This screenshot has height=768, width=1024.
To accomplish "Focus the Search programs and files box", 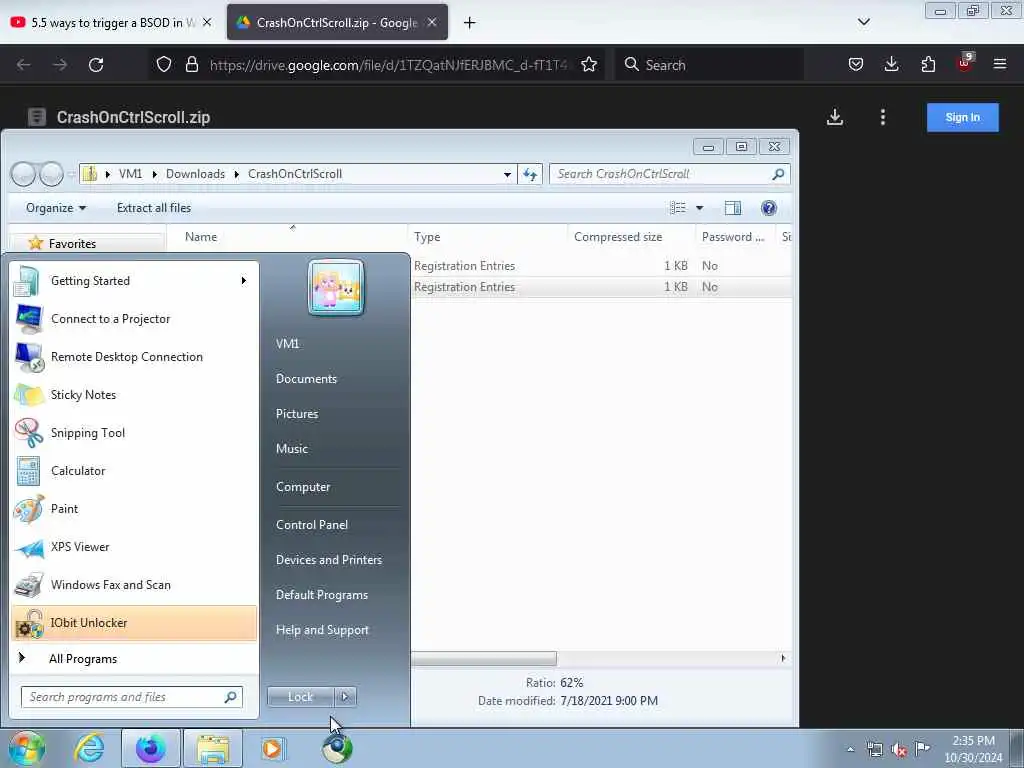I will coord(131,697).
